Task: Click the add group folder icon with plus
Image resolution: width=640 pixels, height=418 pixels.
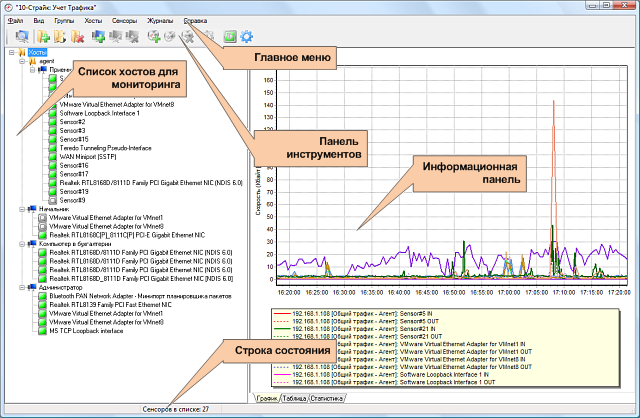Action: click(x=44, y=37)
